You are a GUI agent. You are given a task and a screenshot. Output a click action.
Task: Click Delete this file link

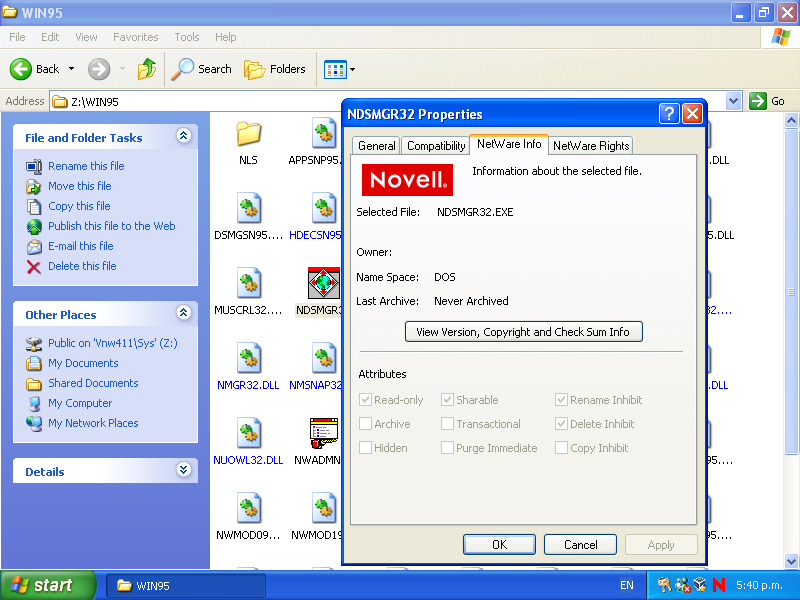click(x=82, y=266)
